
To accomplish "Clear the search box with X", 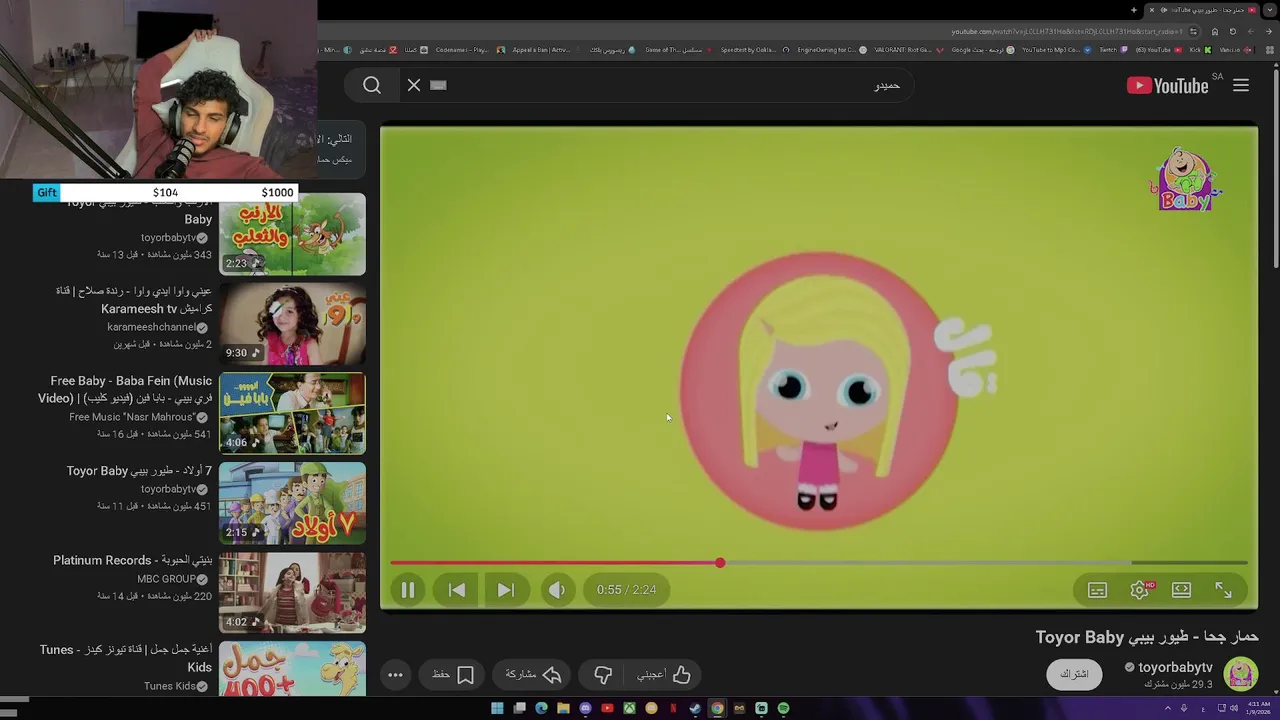I will tap(414, 86).
